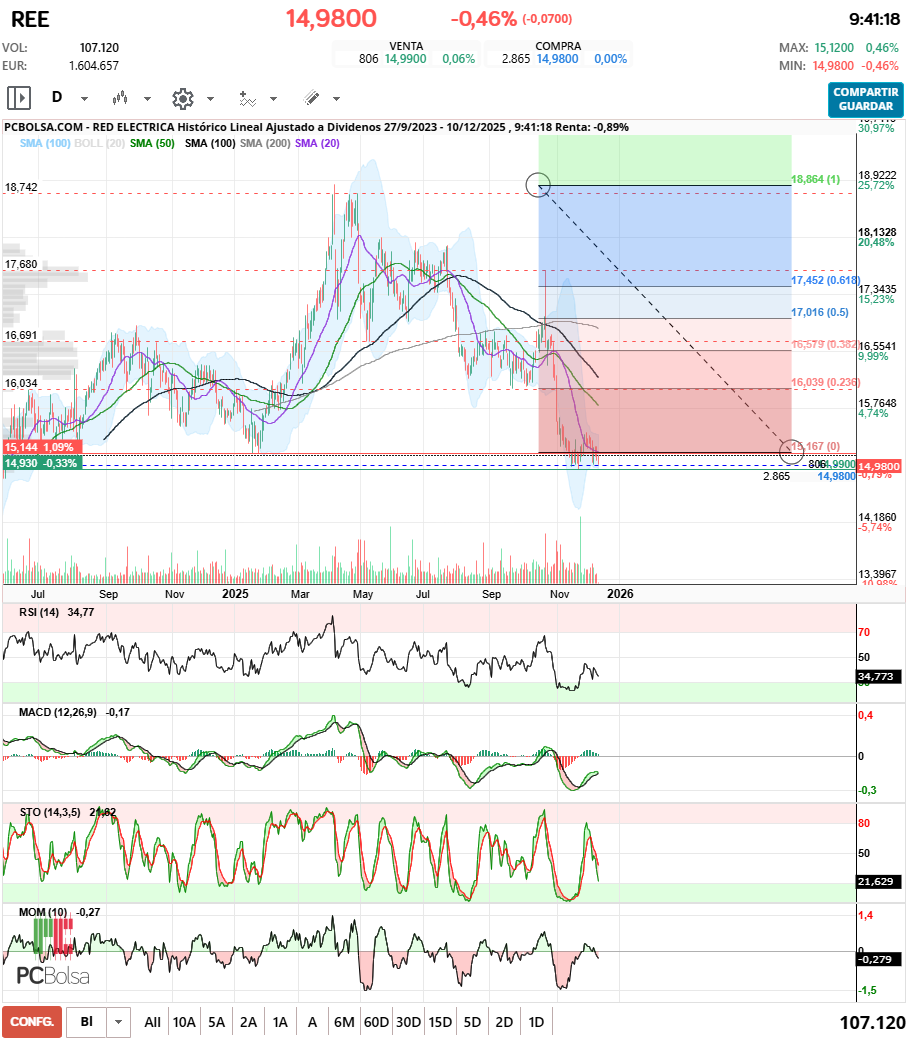Select the 6M time range

point(344,1022)
